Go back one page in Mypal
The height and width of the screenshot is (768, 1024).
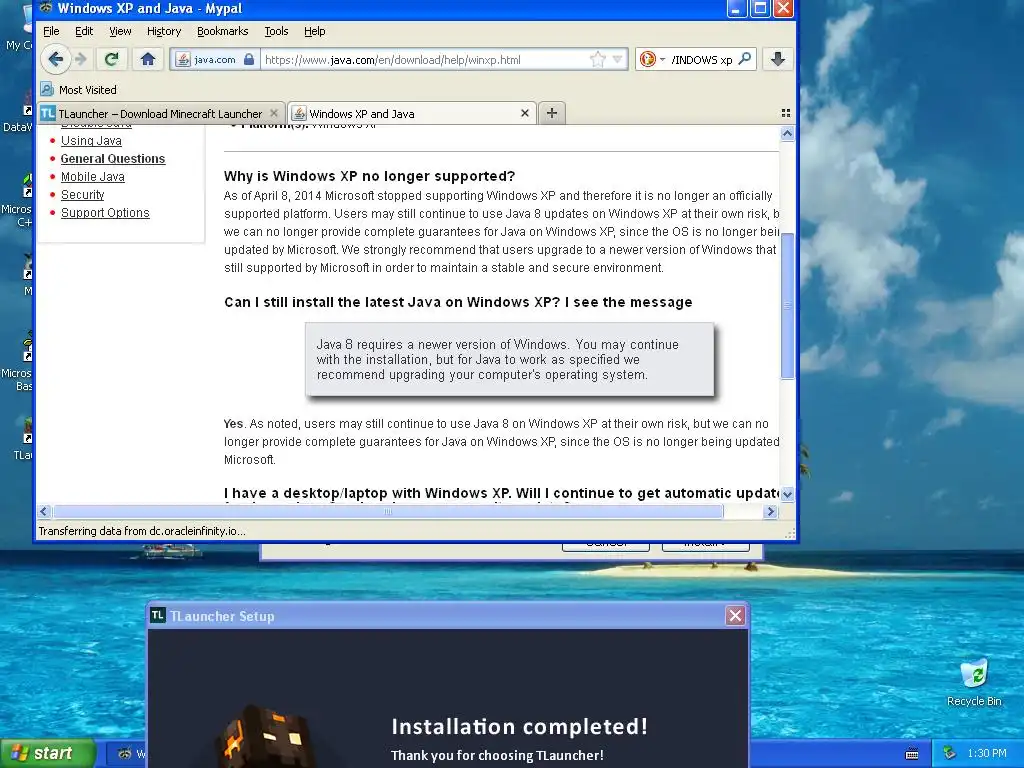(x=56, y=59)
